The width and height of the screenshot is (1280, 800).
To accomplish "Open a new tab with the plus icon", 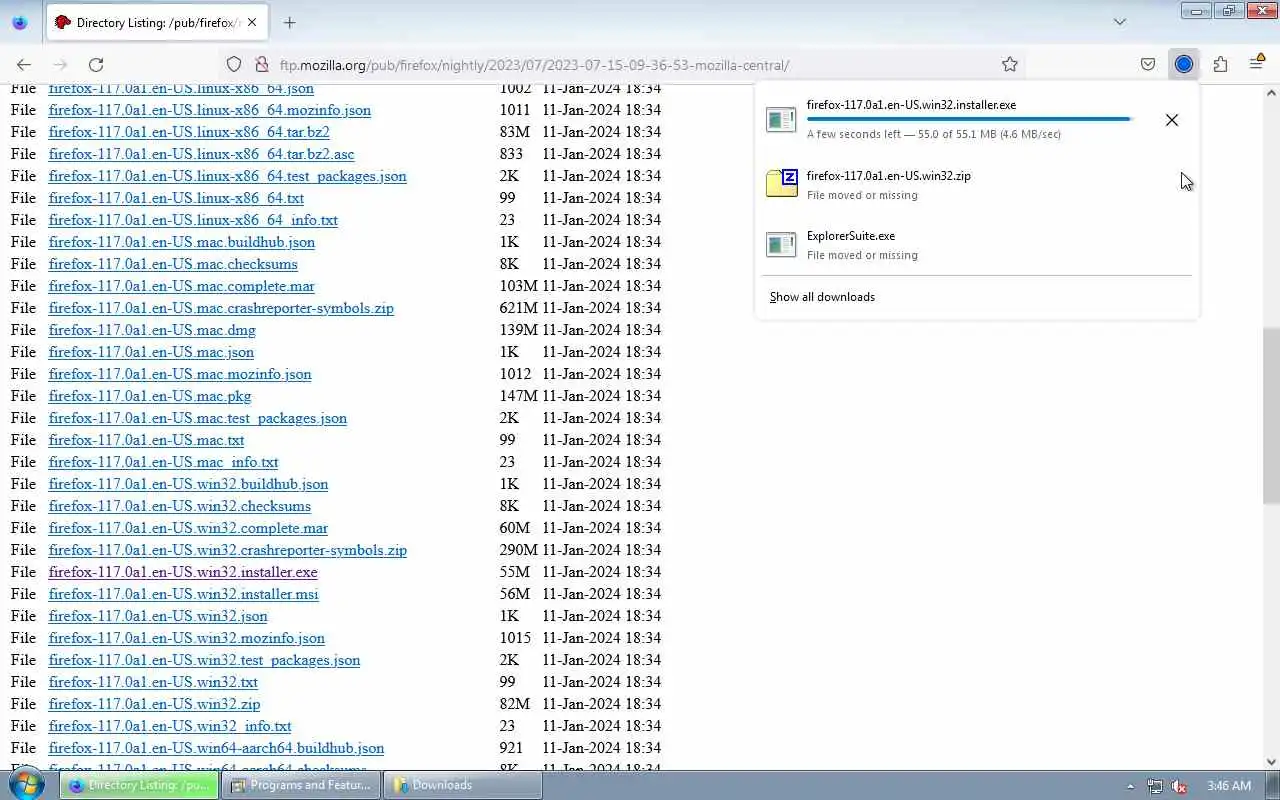I will point(289,22).
